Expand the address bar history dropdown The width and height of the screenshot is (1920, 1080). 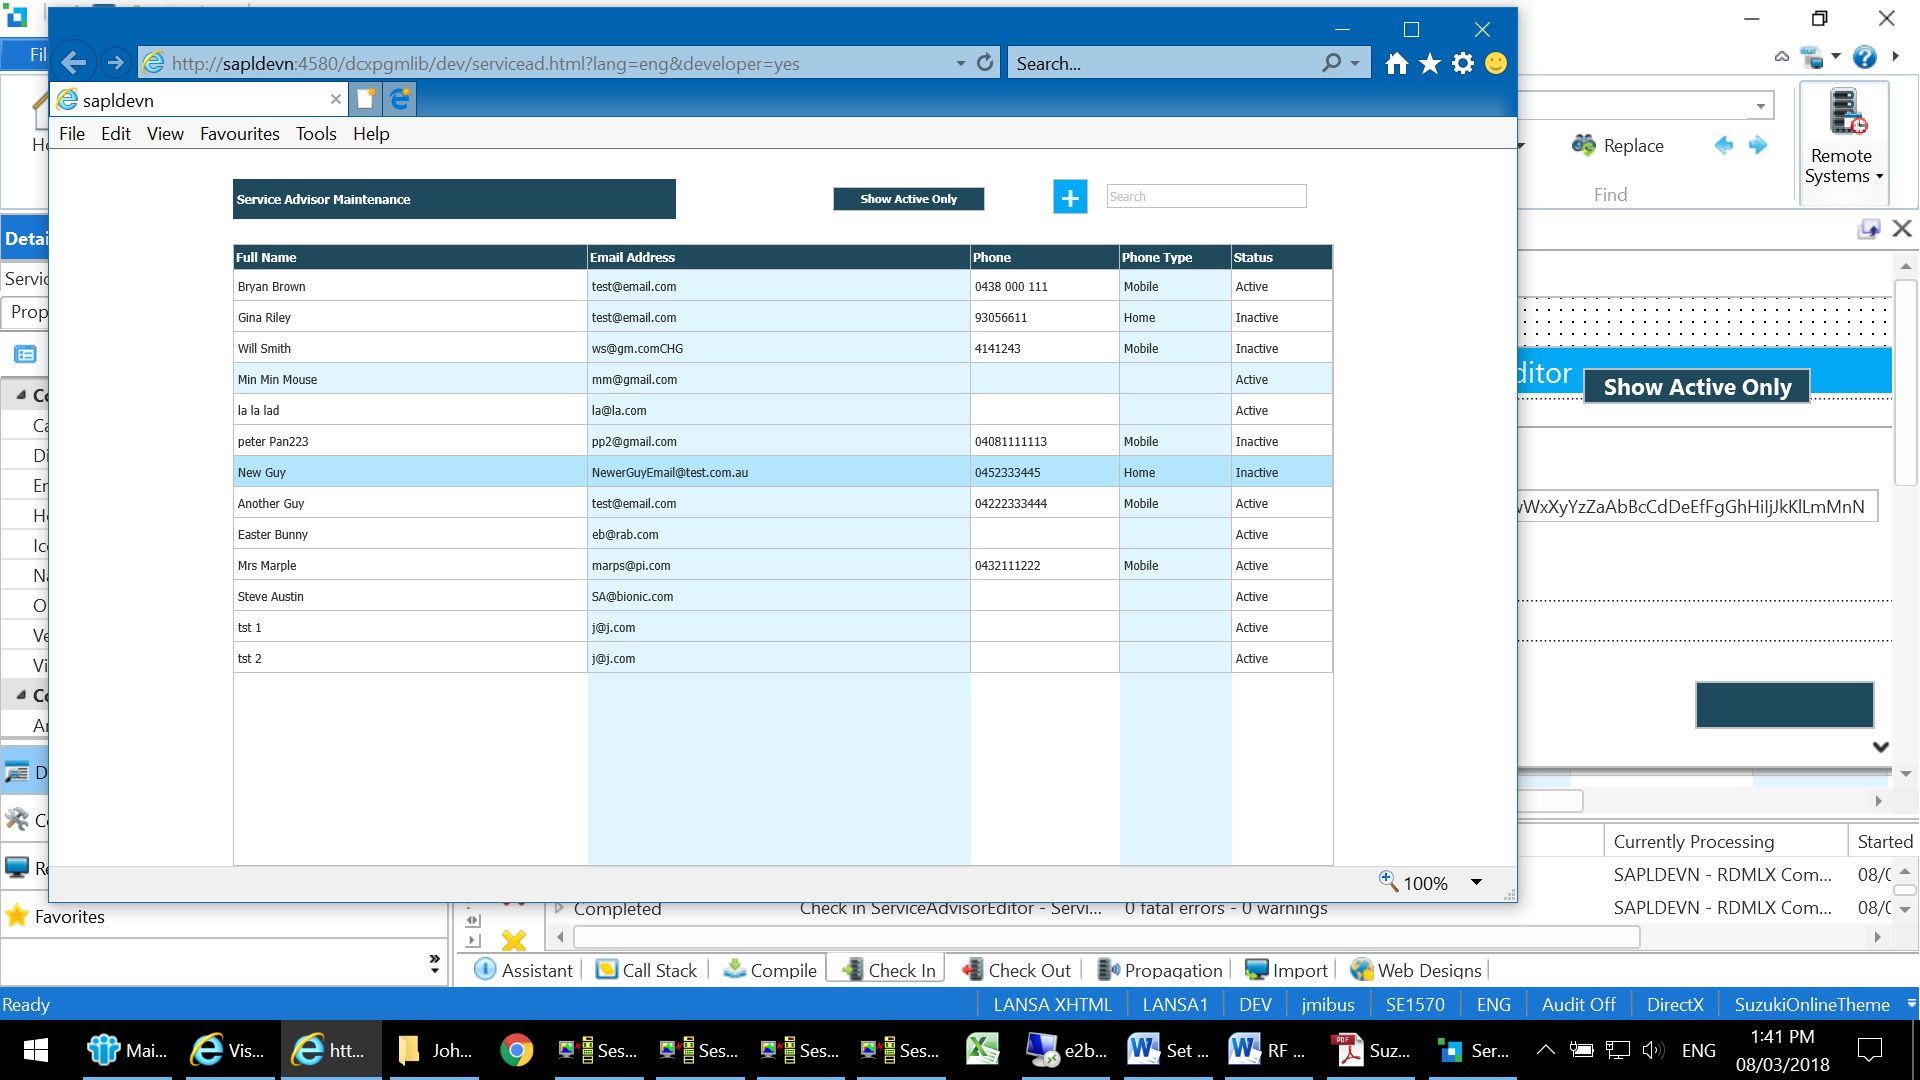coord(960,63)
